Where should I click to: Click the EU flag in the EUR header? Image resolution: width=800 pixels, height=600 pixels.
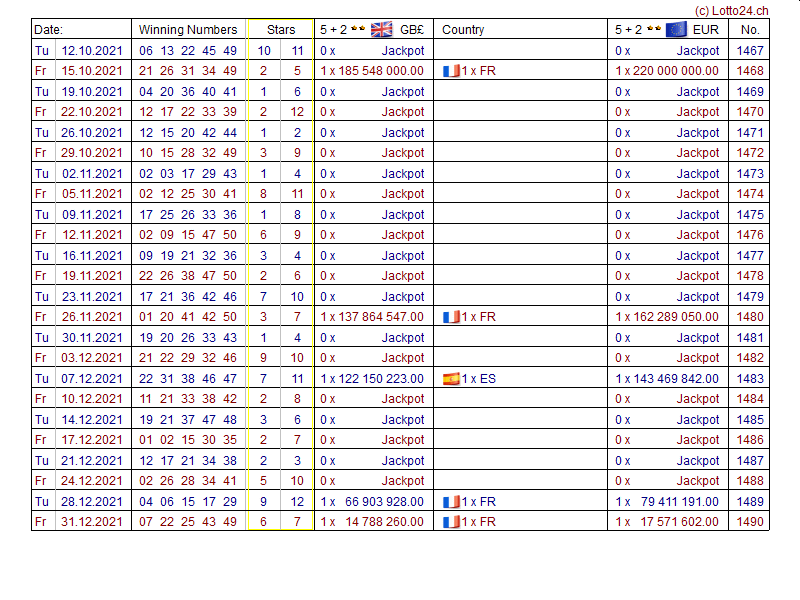(x=676, y=29)
